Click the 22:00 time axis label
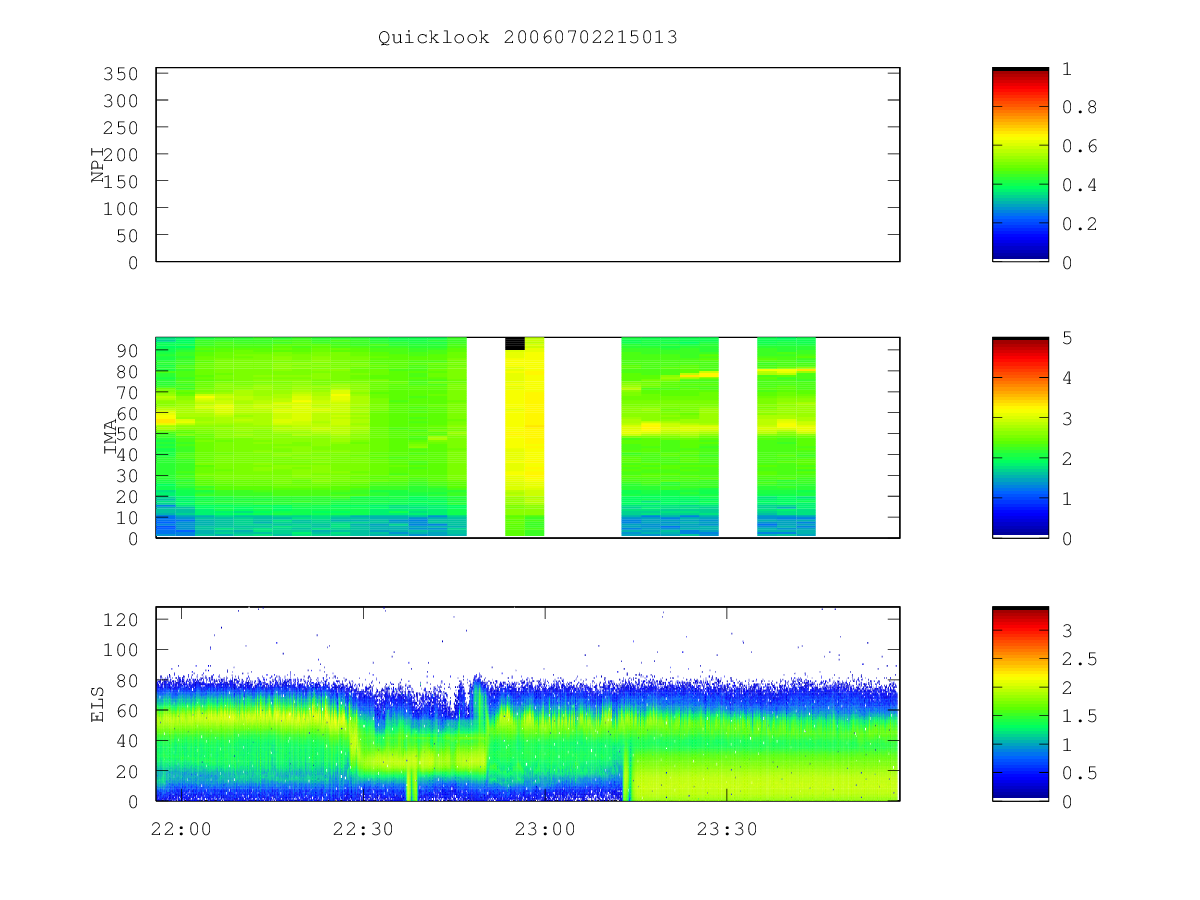This screenshot has height=900, width=1200. [180, 828]
